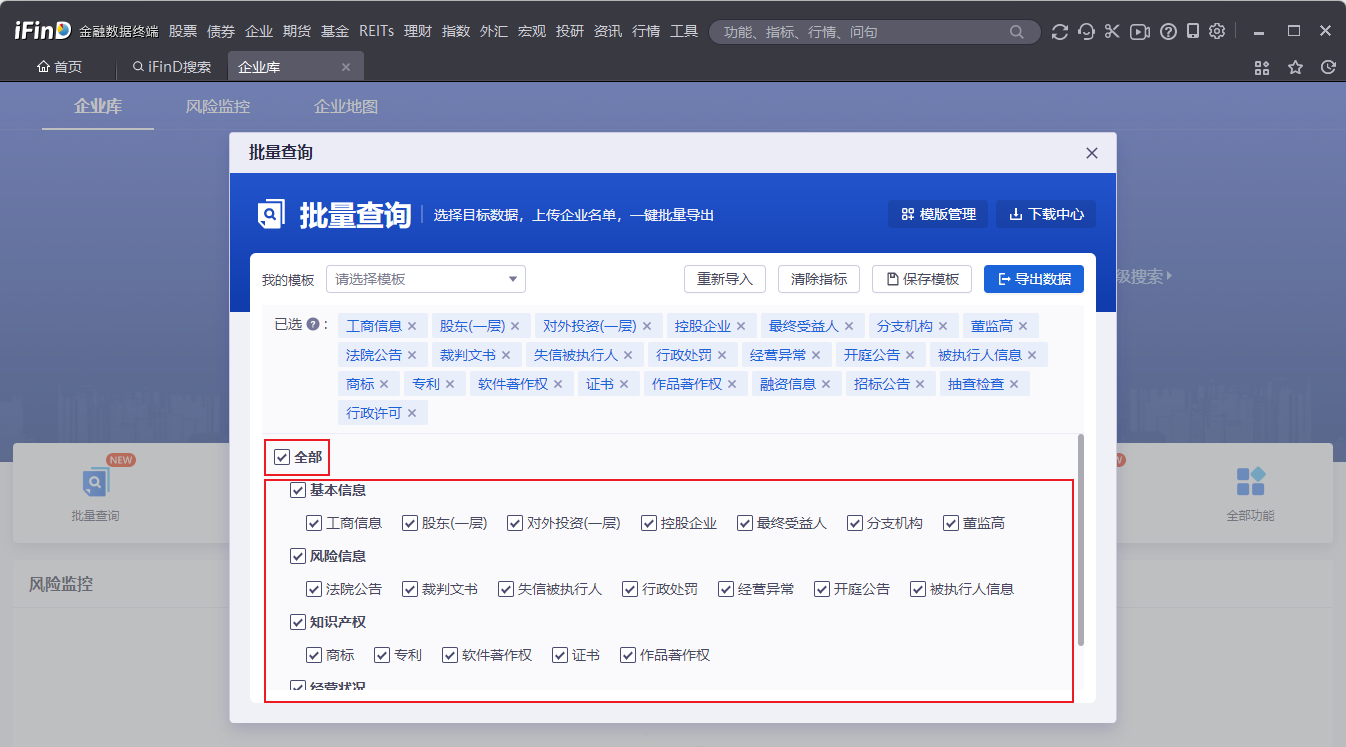The width and height of the screenshot is (1346, 747).
Task: Close the 批量查询 dialog
Action: point(1092,153)
